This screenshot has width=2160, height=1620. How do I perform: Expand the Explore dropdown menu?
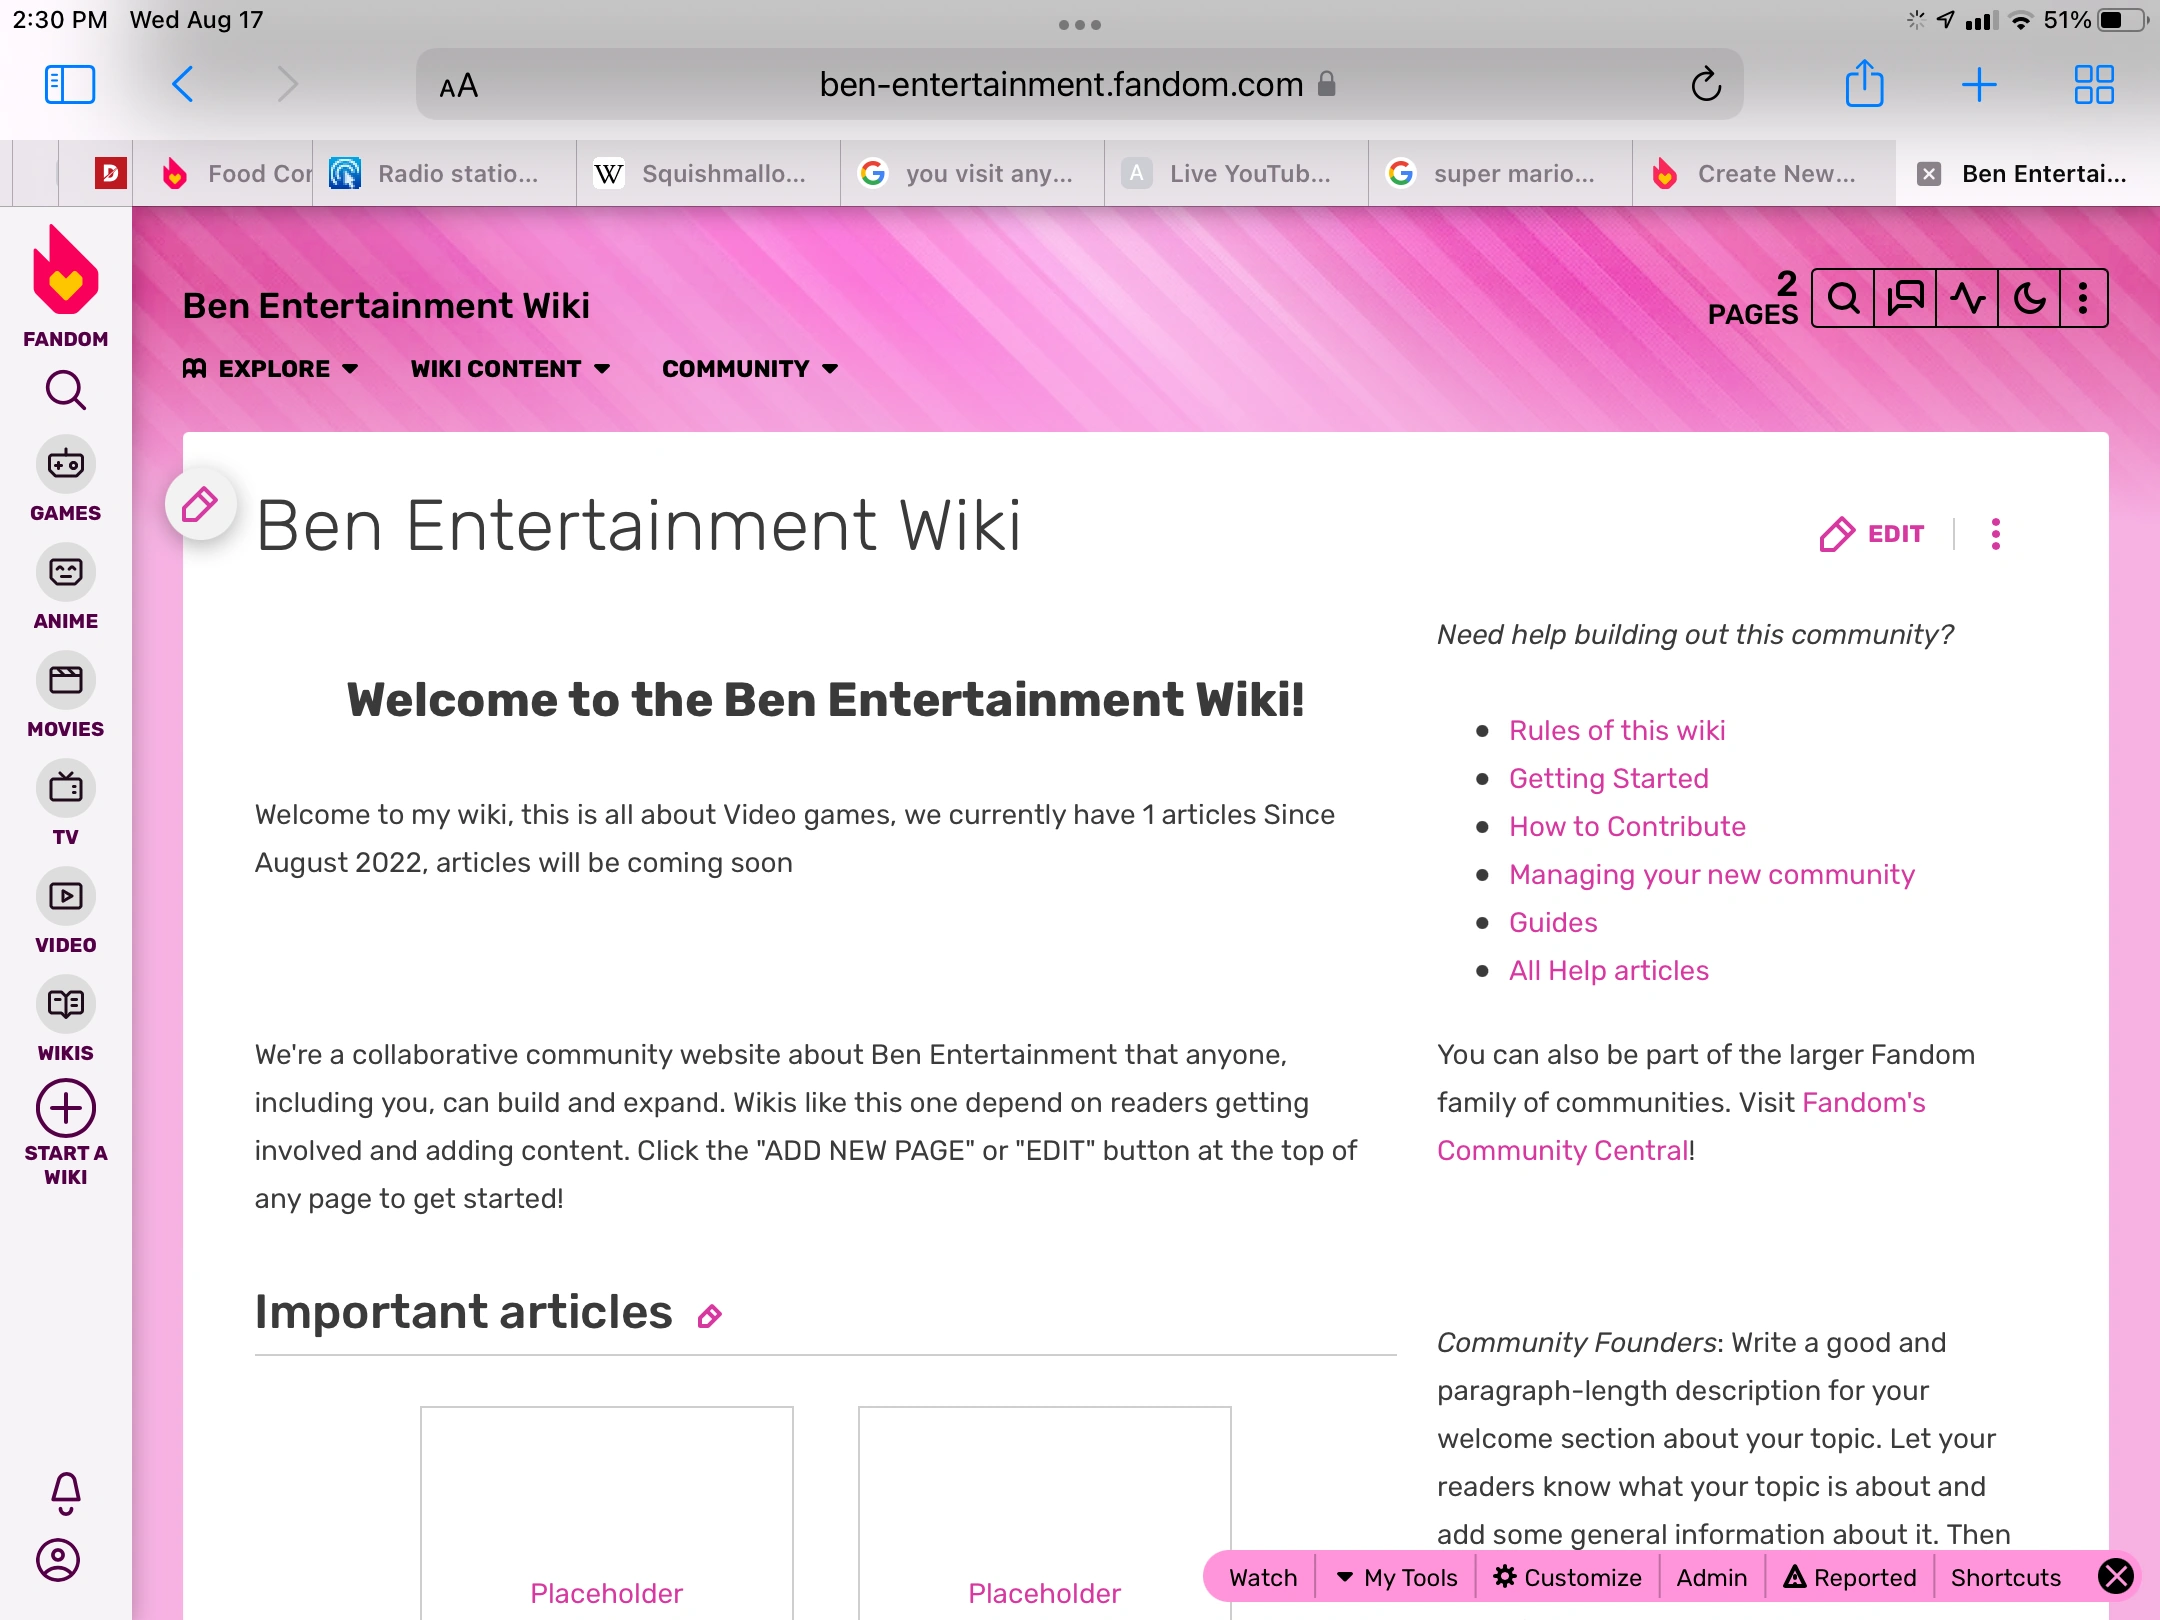[x=271, y=369]
